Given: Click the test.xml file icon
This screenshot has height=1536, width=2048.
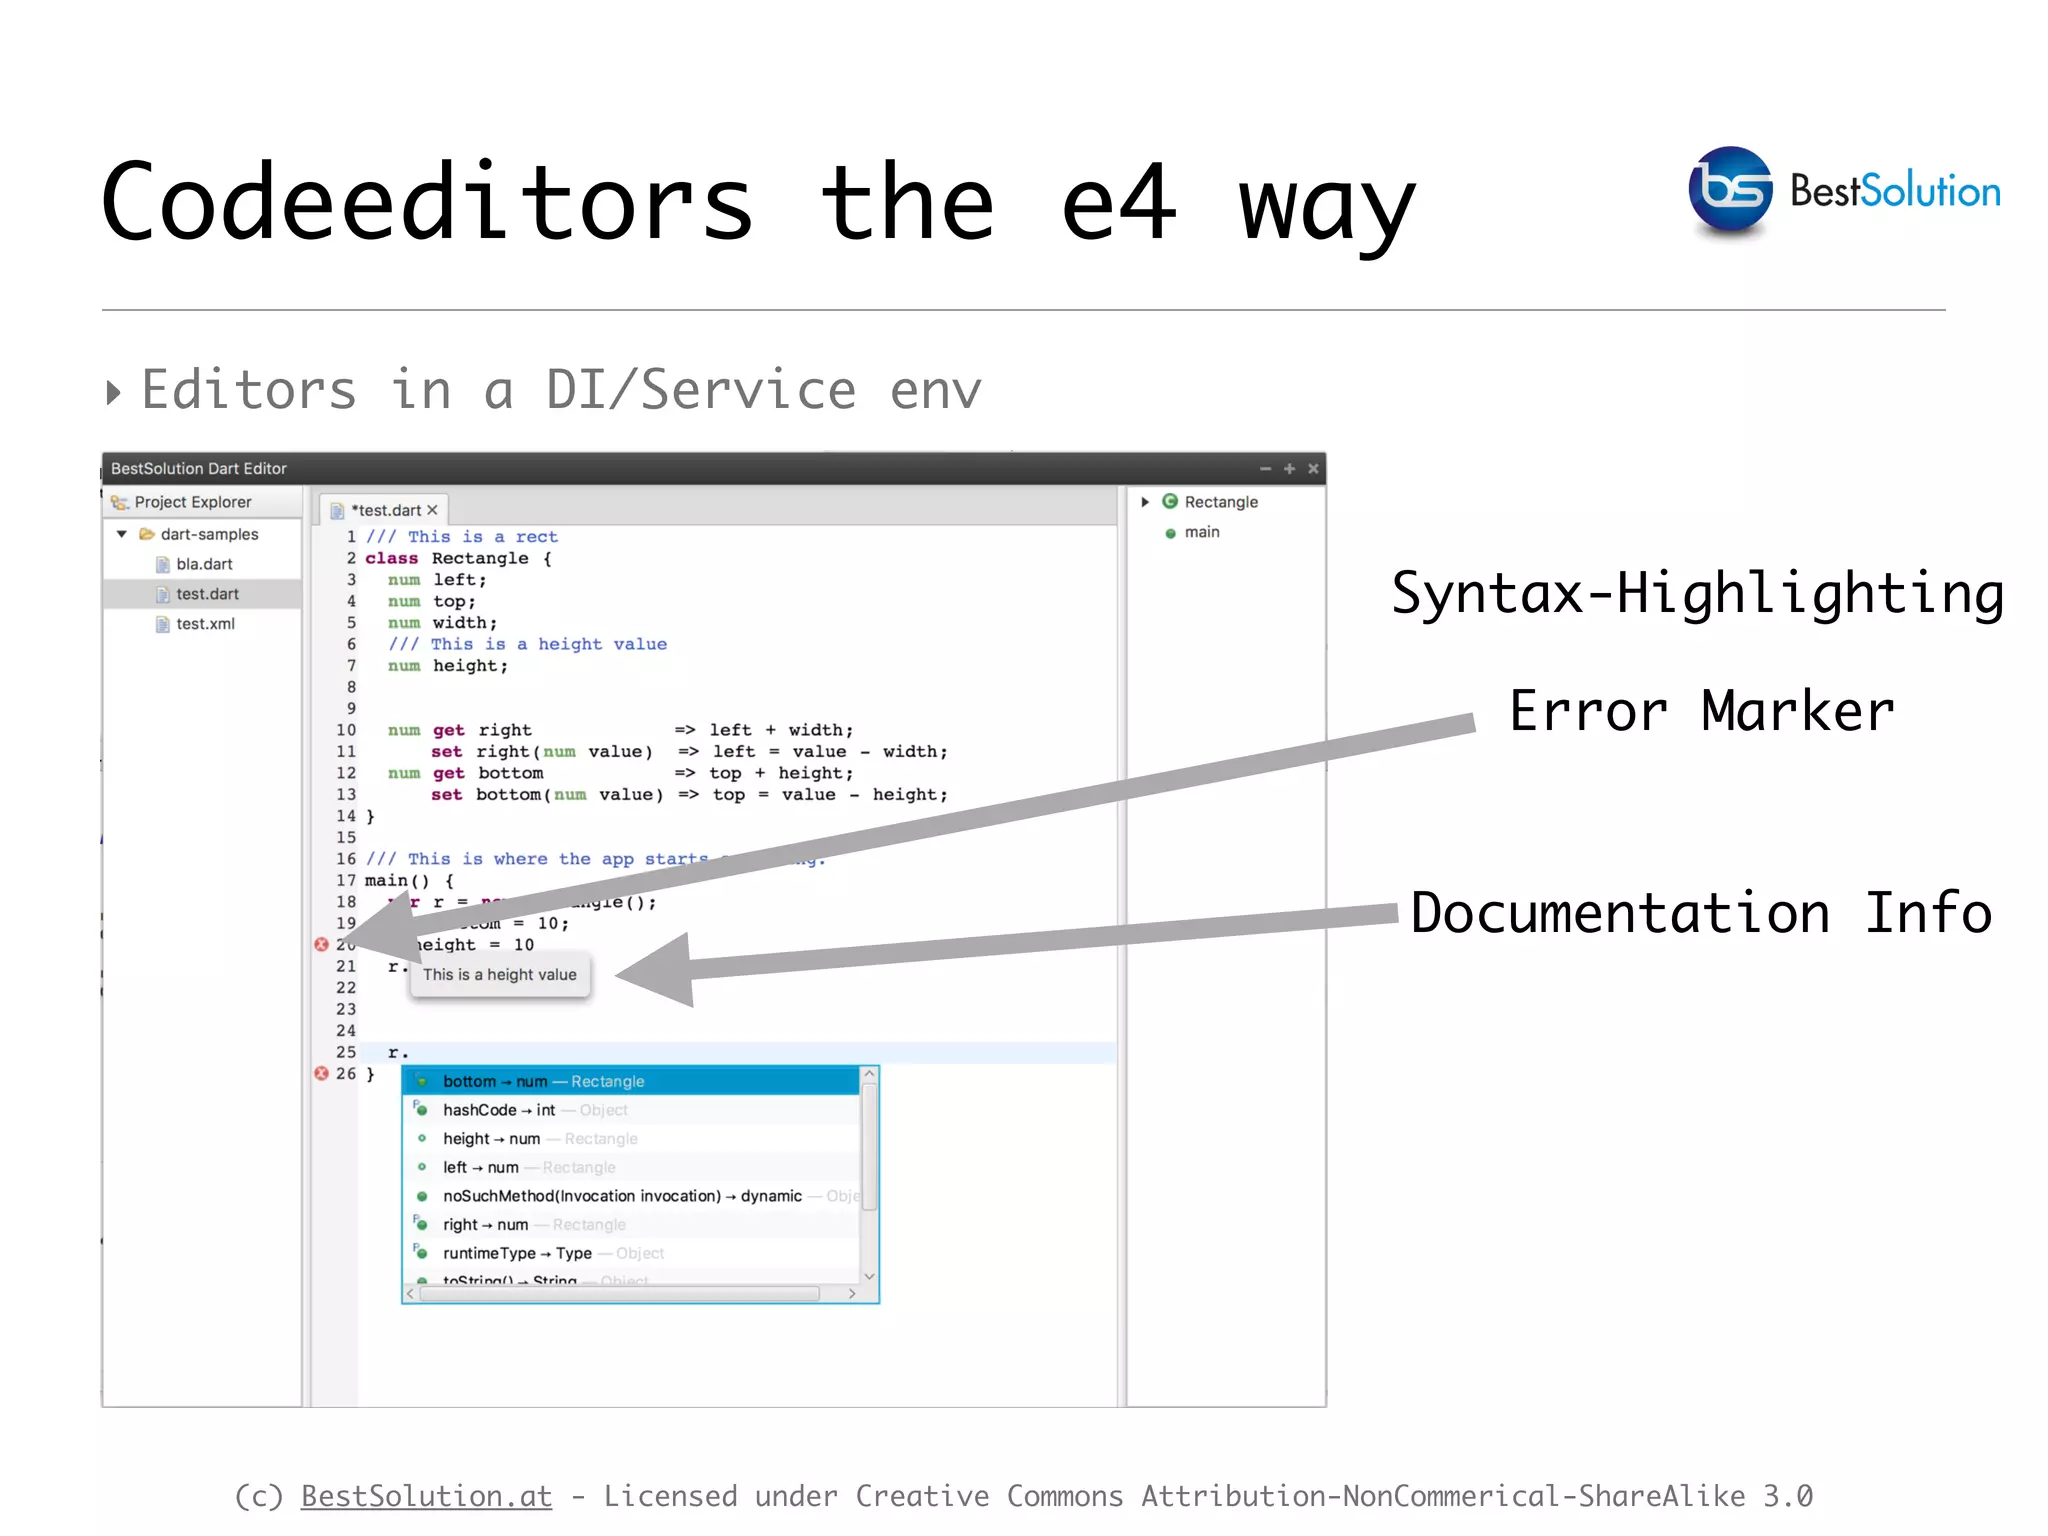Looking at the screenshot, I should click(x=162, y=624).
